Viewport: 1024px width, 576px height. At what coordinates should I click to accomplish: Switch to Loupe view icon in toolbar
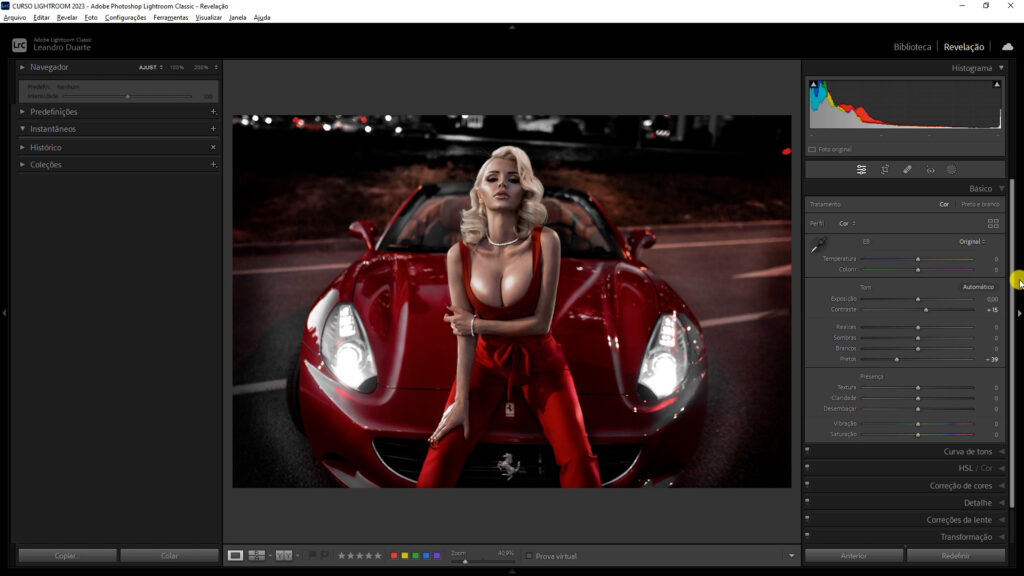pyautogui.click(x=235, y=555)
